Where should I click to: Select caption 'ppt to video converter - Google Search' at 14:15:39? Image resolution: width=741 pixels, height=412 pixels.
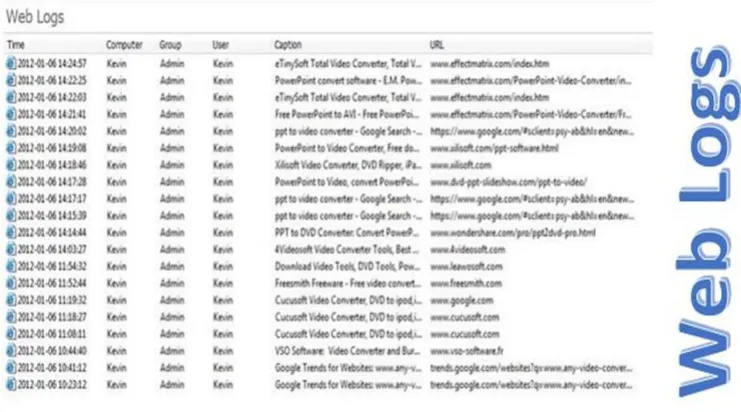[348, 216]
